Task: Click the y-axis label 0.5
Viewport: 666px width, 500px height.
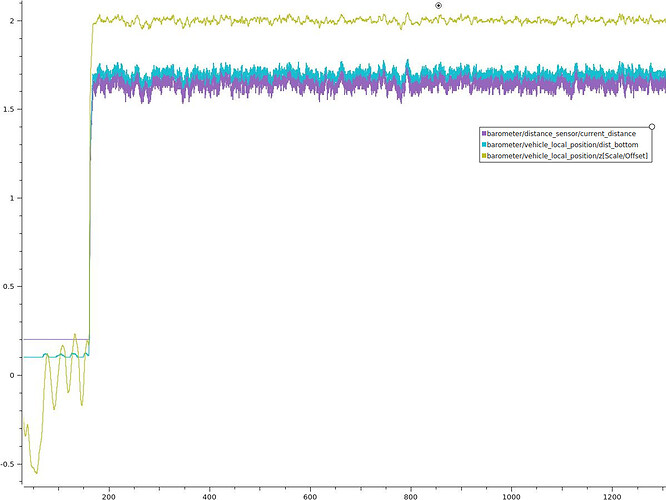Action: coord(8,286)
